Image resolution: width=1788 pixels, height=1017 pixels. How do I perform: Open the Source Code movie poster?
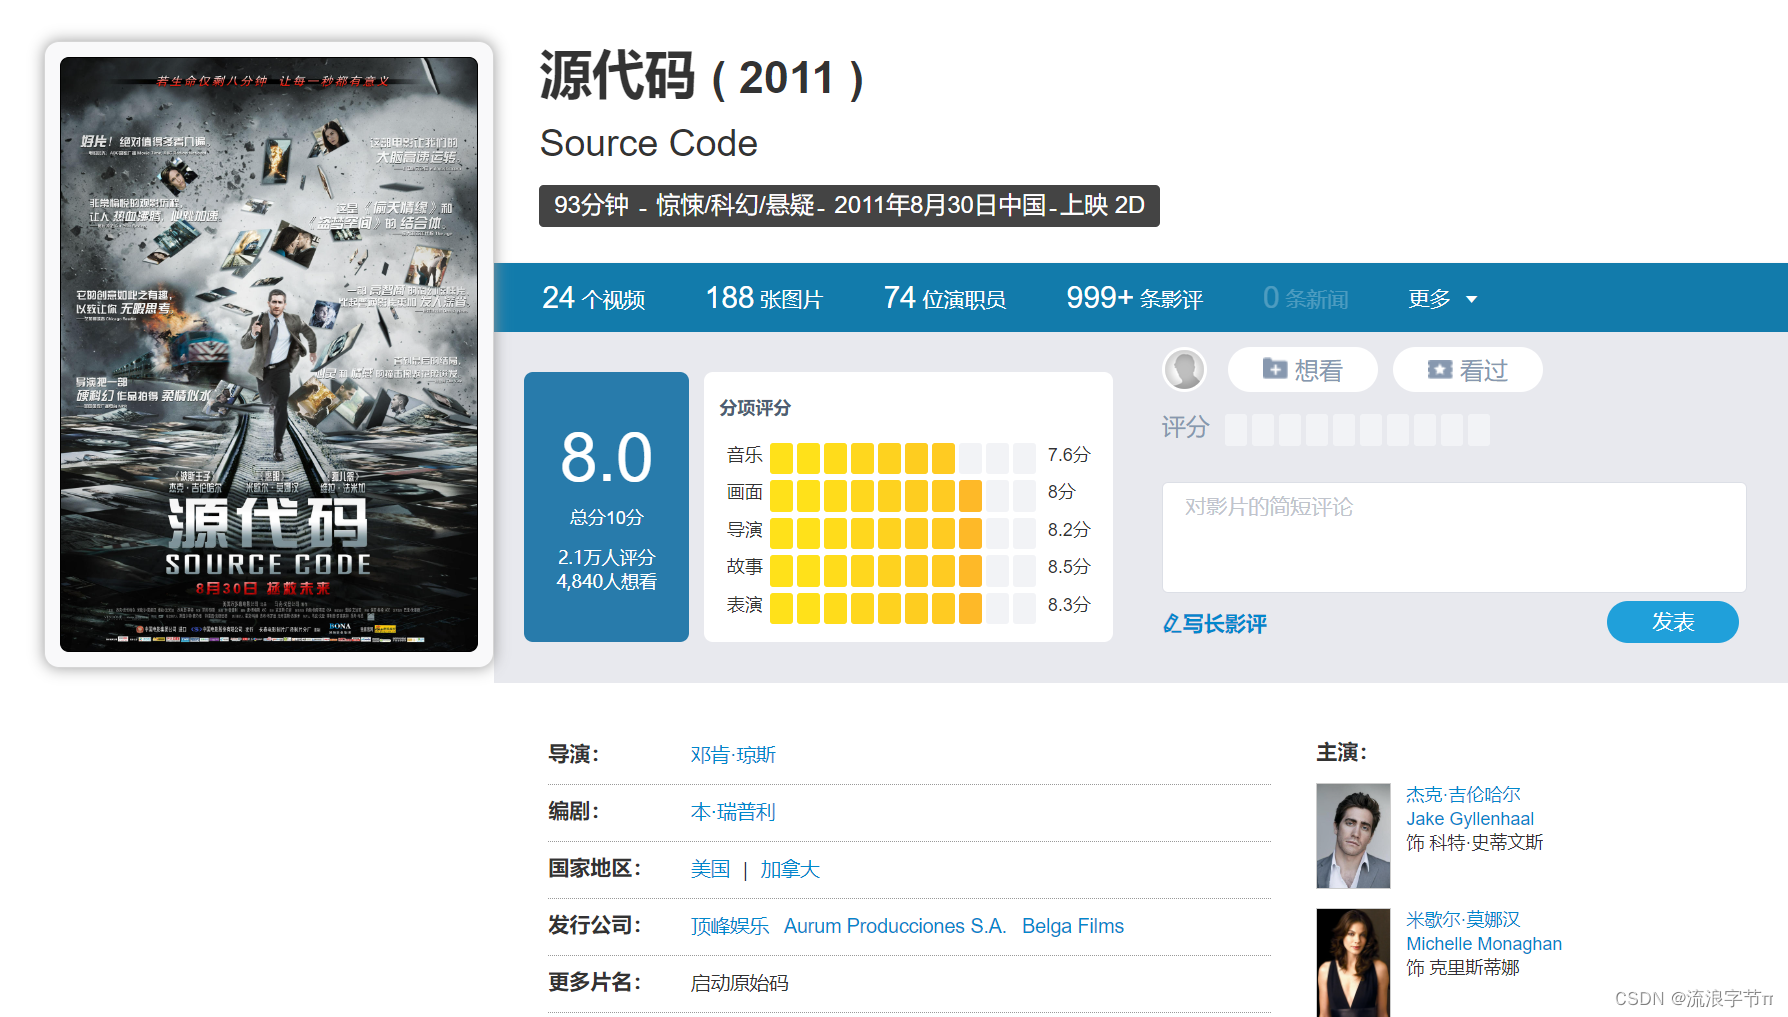coord(269,354)
